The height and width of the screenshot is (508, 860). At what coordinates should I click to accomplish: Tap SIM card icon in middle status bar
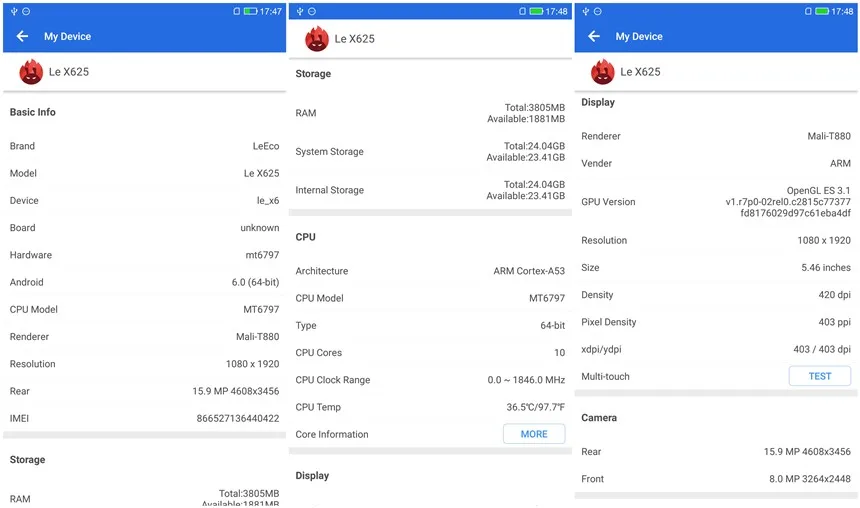tap(522, 11)
